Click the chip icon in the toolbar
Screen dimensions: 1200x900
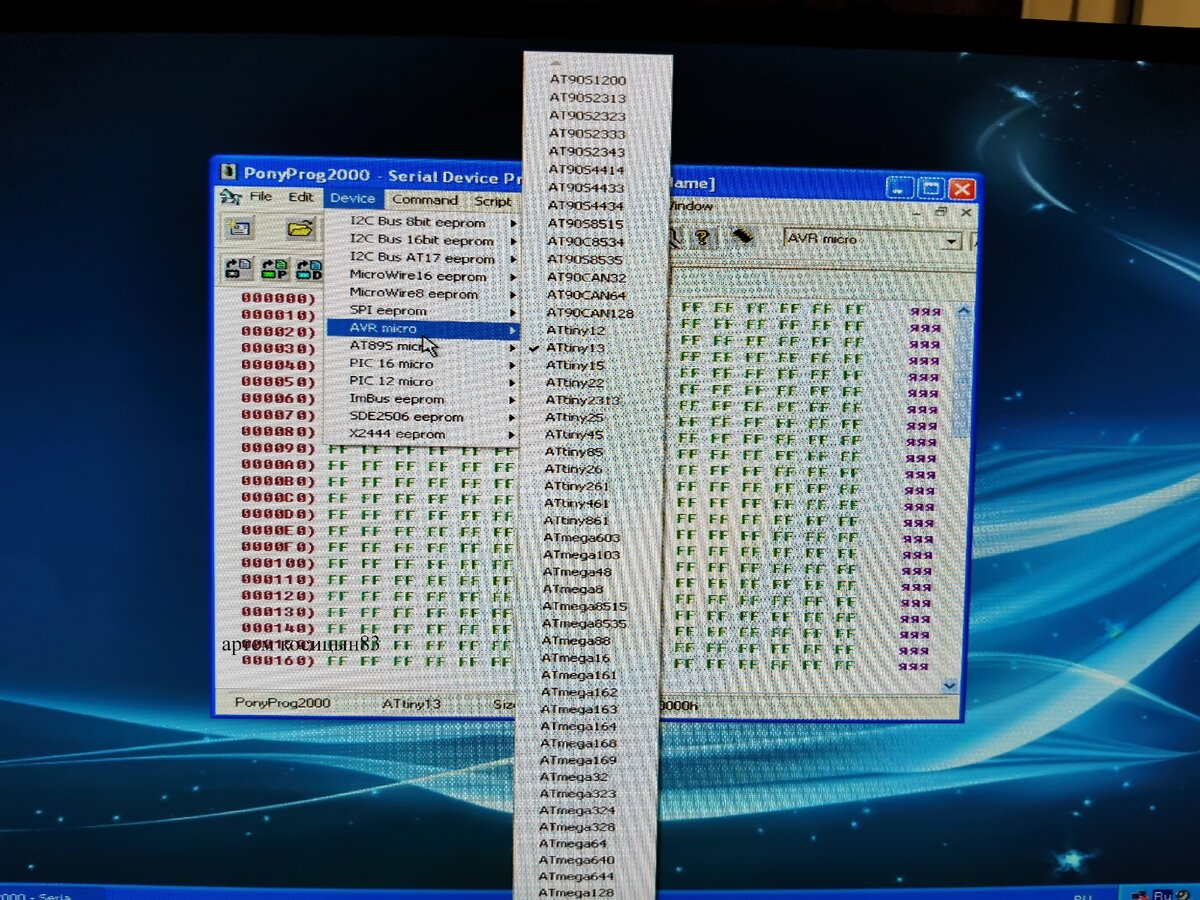[x=741, y=236]
